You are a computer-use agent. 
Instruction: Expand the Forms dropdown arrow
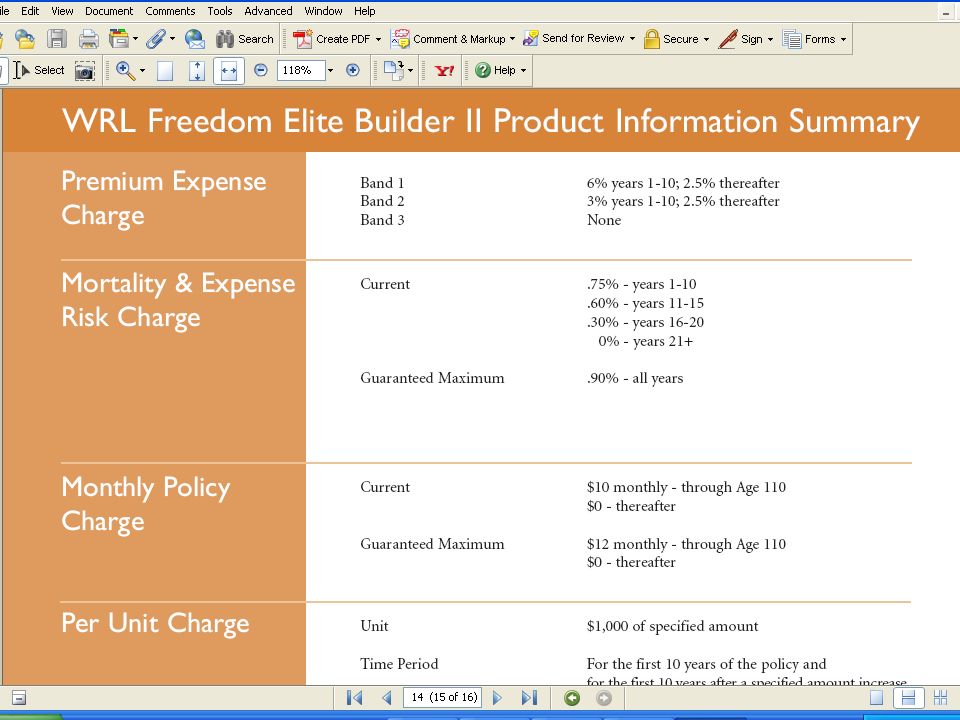tap(843, 39)
